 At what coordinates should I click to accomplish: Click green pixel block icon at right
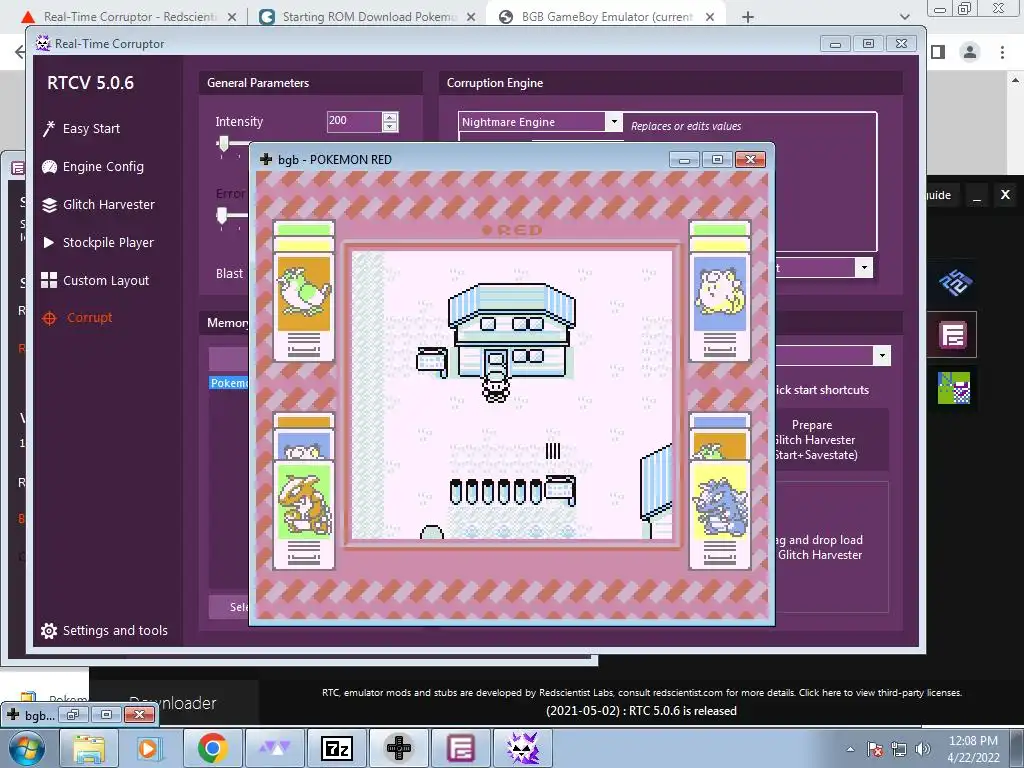coord(953,389)
